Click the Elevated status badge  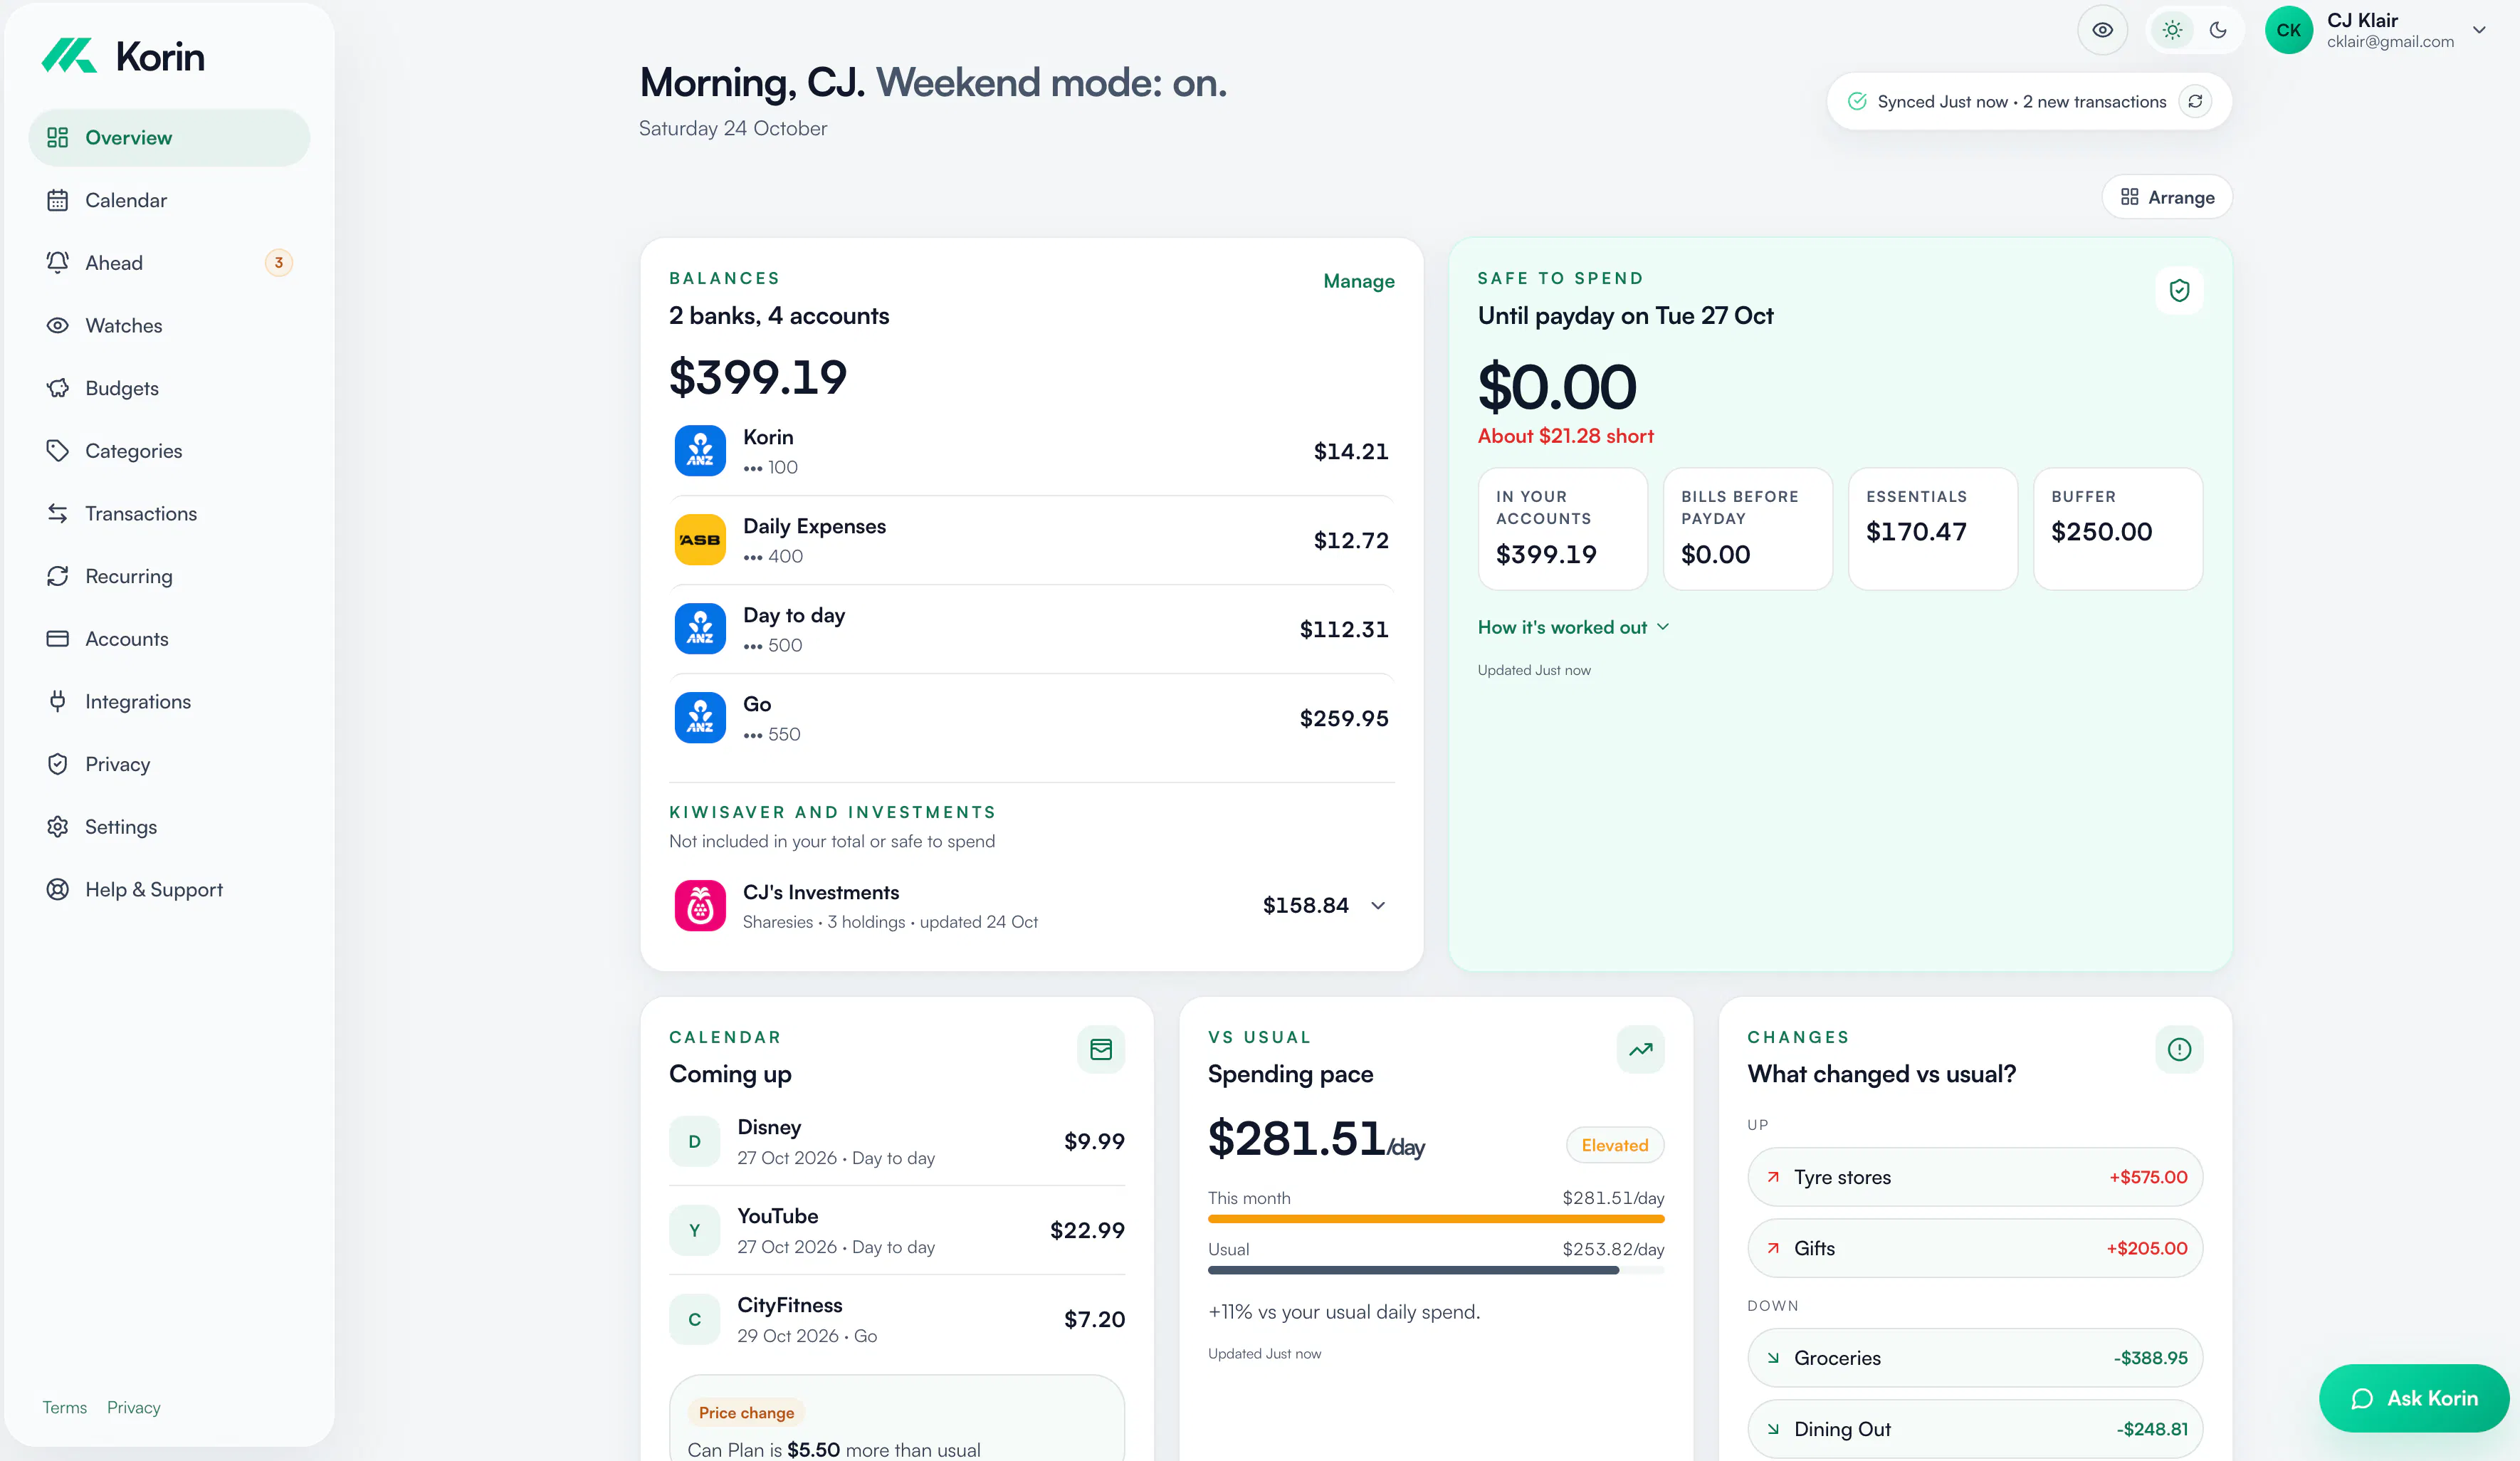(1615, 1145)
